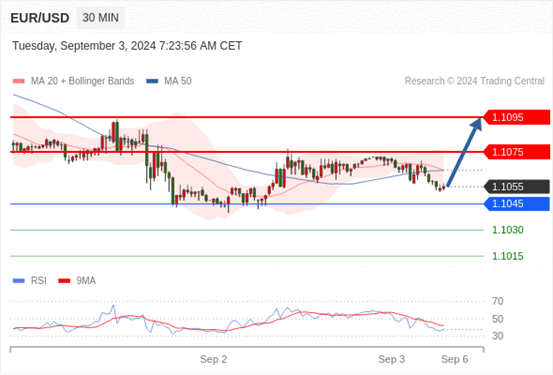Click the RSI legend color swatch
This screenshot has height=375, width=553.
point(19,281)
